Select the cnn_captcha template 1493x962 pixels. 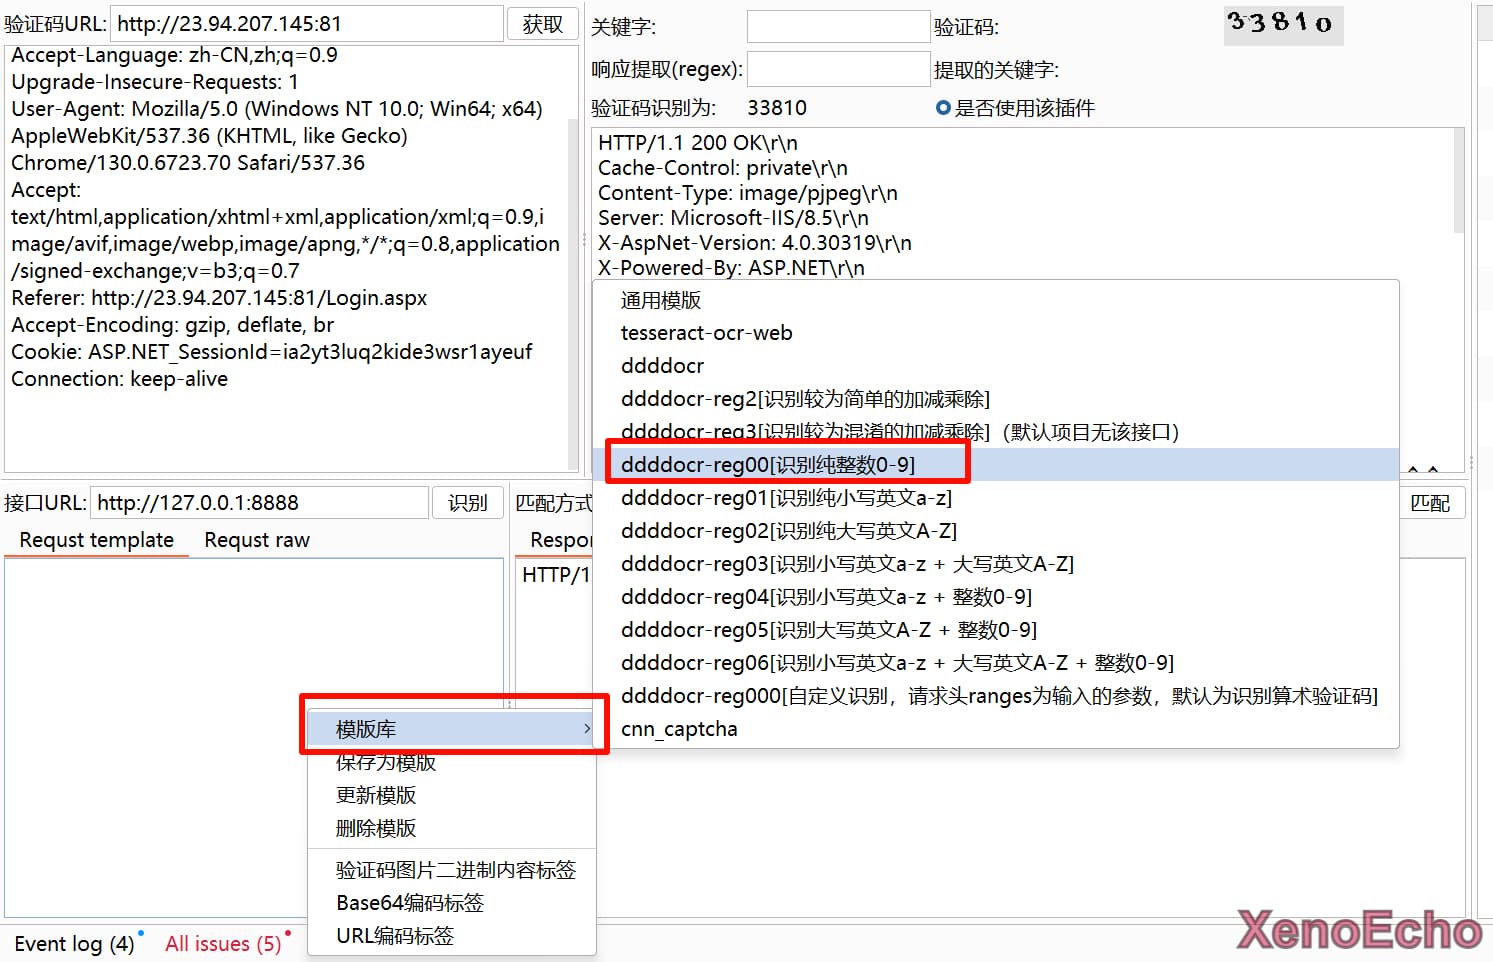(679, 729)
